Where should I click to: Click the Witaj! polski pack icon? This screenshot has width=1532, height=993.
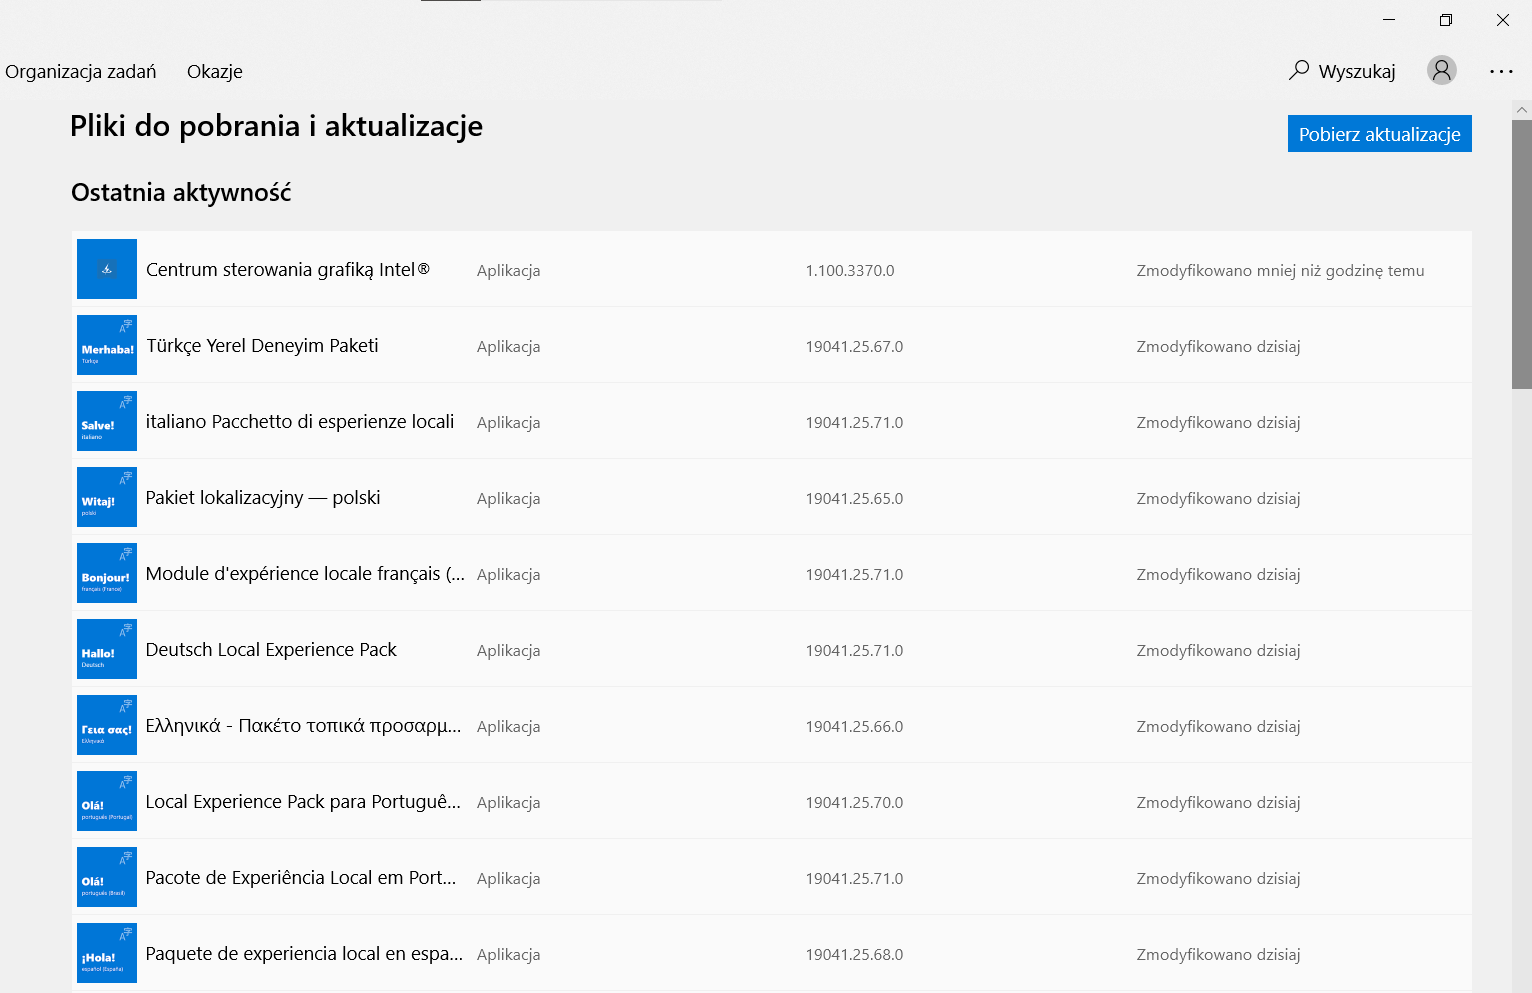coord(107,497)
